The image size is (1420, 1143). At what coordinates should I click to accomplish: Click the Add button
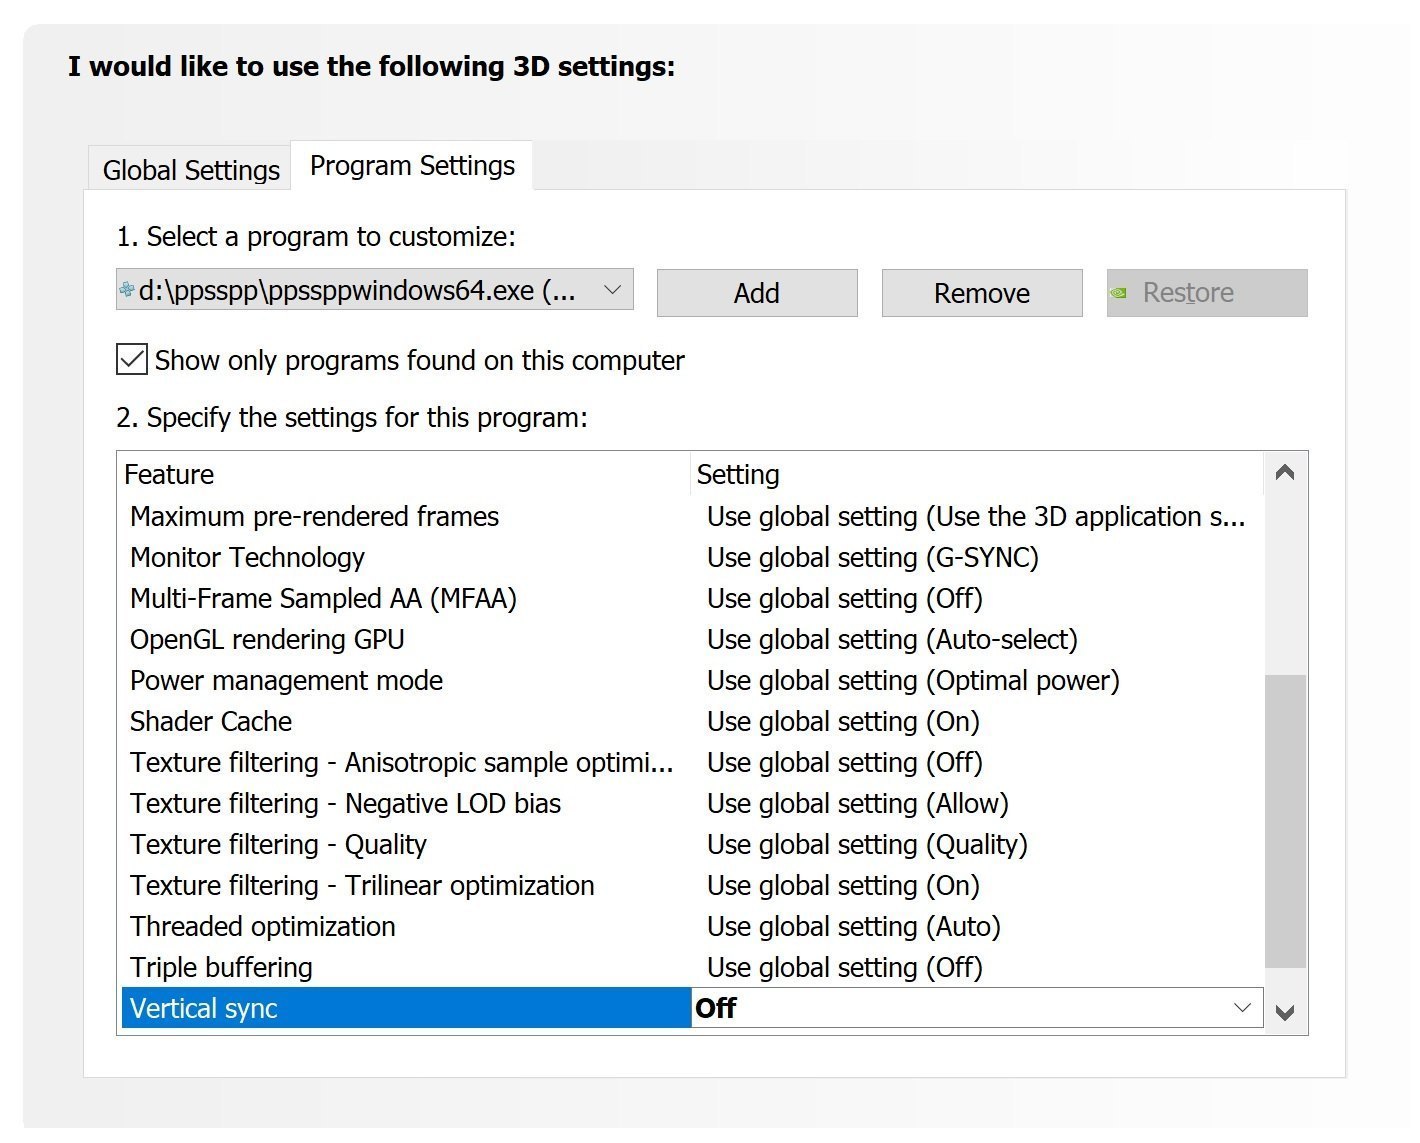pyautogui.click(x=757, y=293)
